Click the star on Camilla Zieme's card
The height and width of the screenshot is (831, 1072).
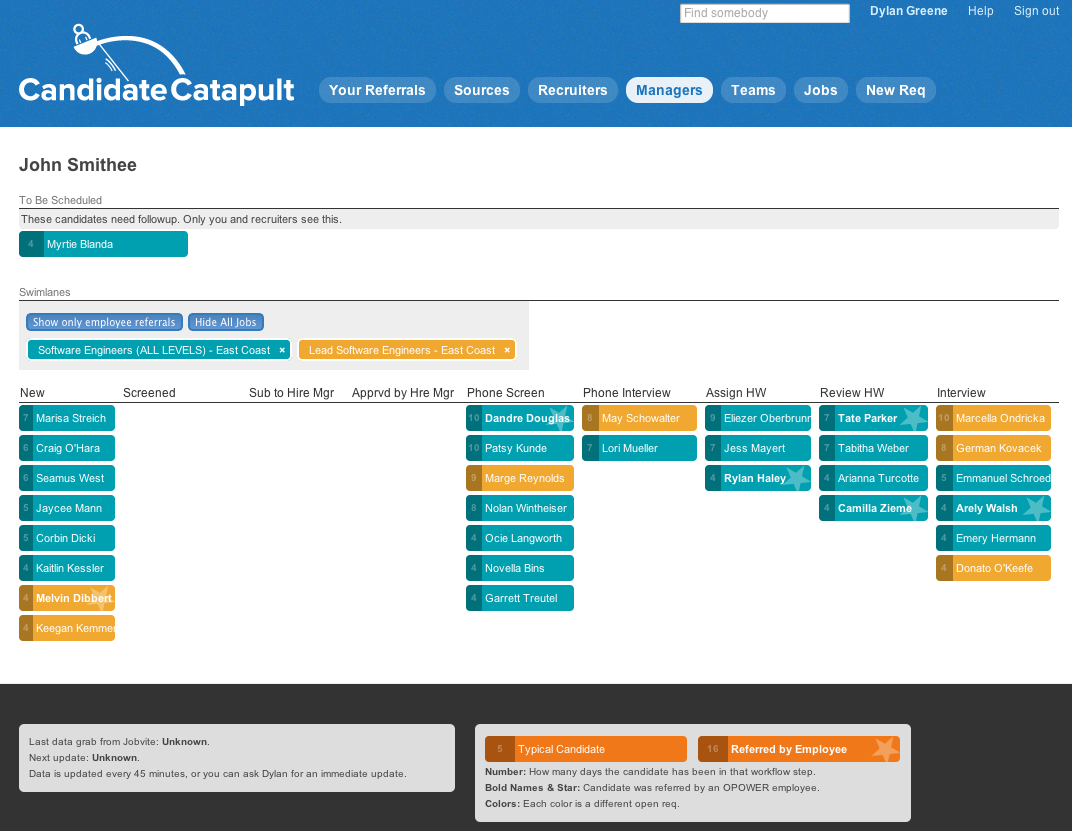click(912, 508)
